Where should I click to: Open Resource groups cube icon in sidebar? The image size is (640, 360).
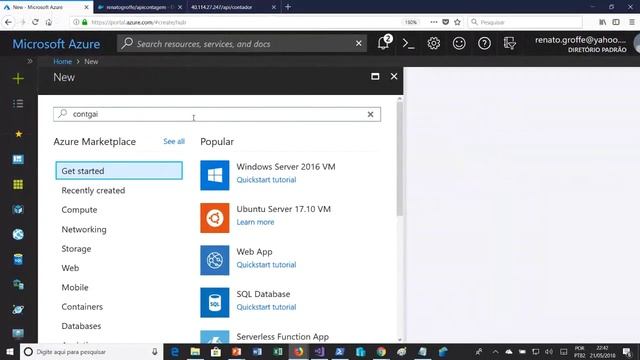[x=18, y=209]
